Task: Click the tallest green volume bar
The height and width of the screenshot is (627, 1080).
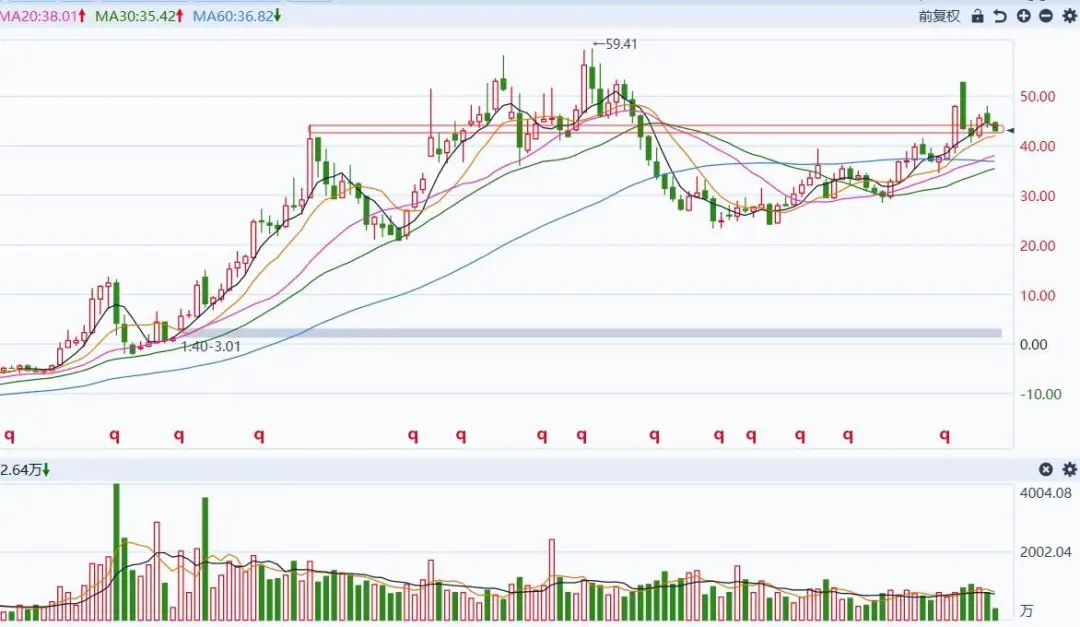Action: tap(116, 550)
